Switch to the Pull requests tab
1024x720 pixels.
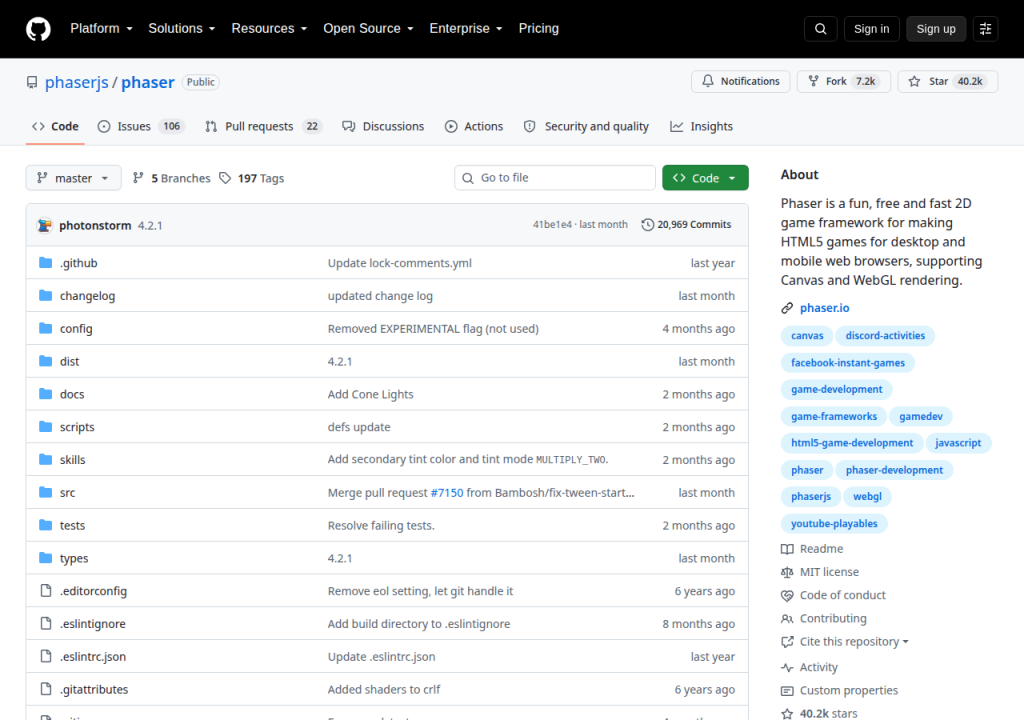[x=264, y=126]
